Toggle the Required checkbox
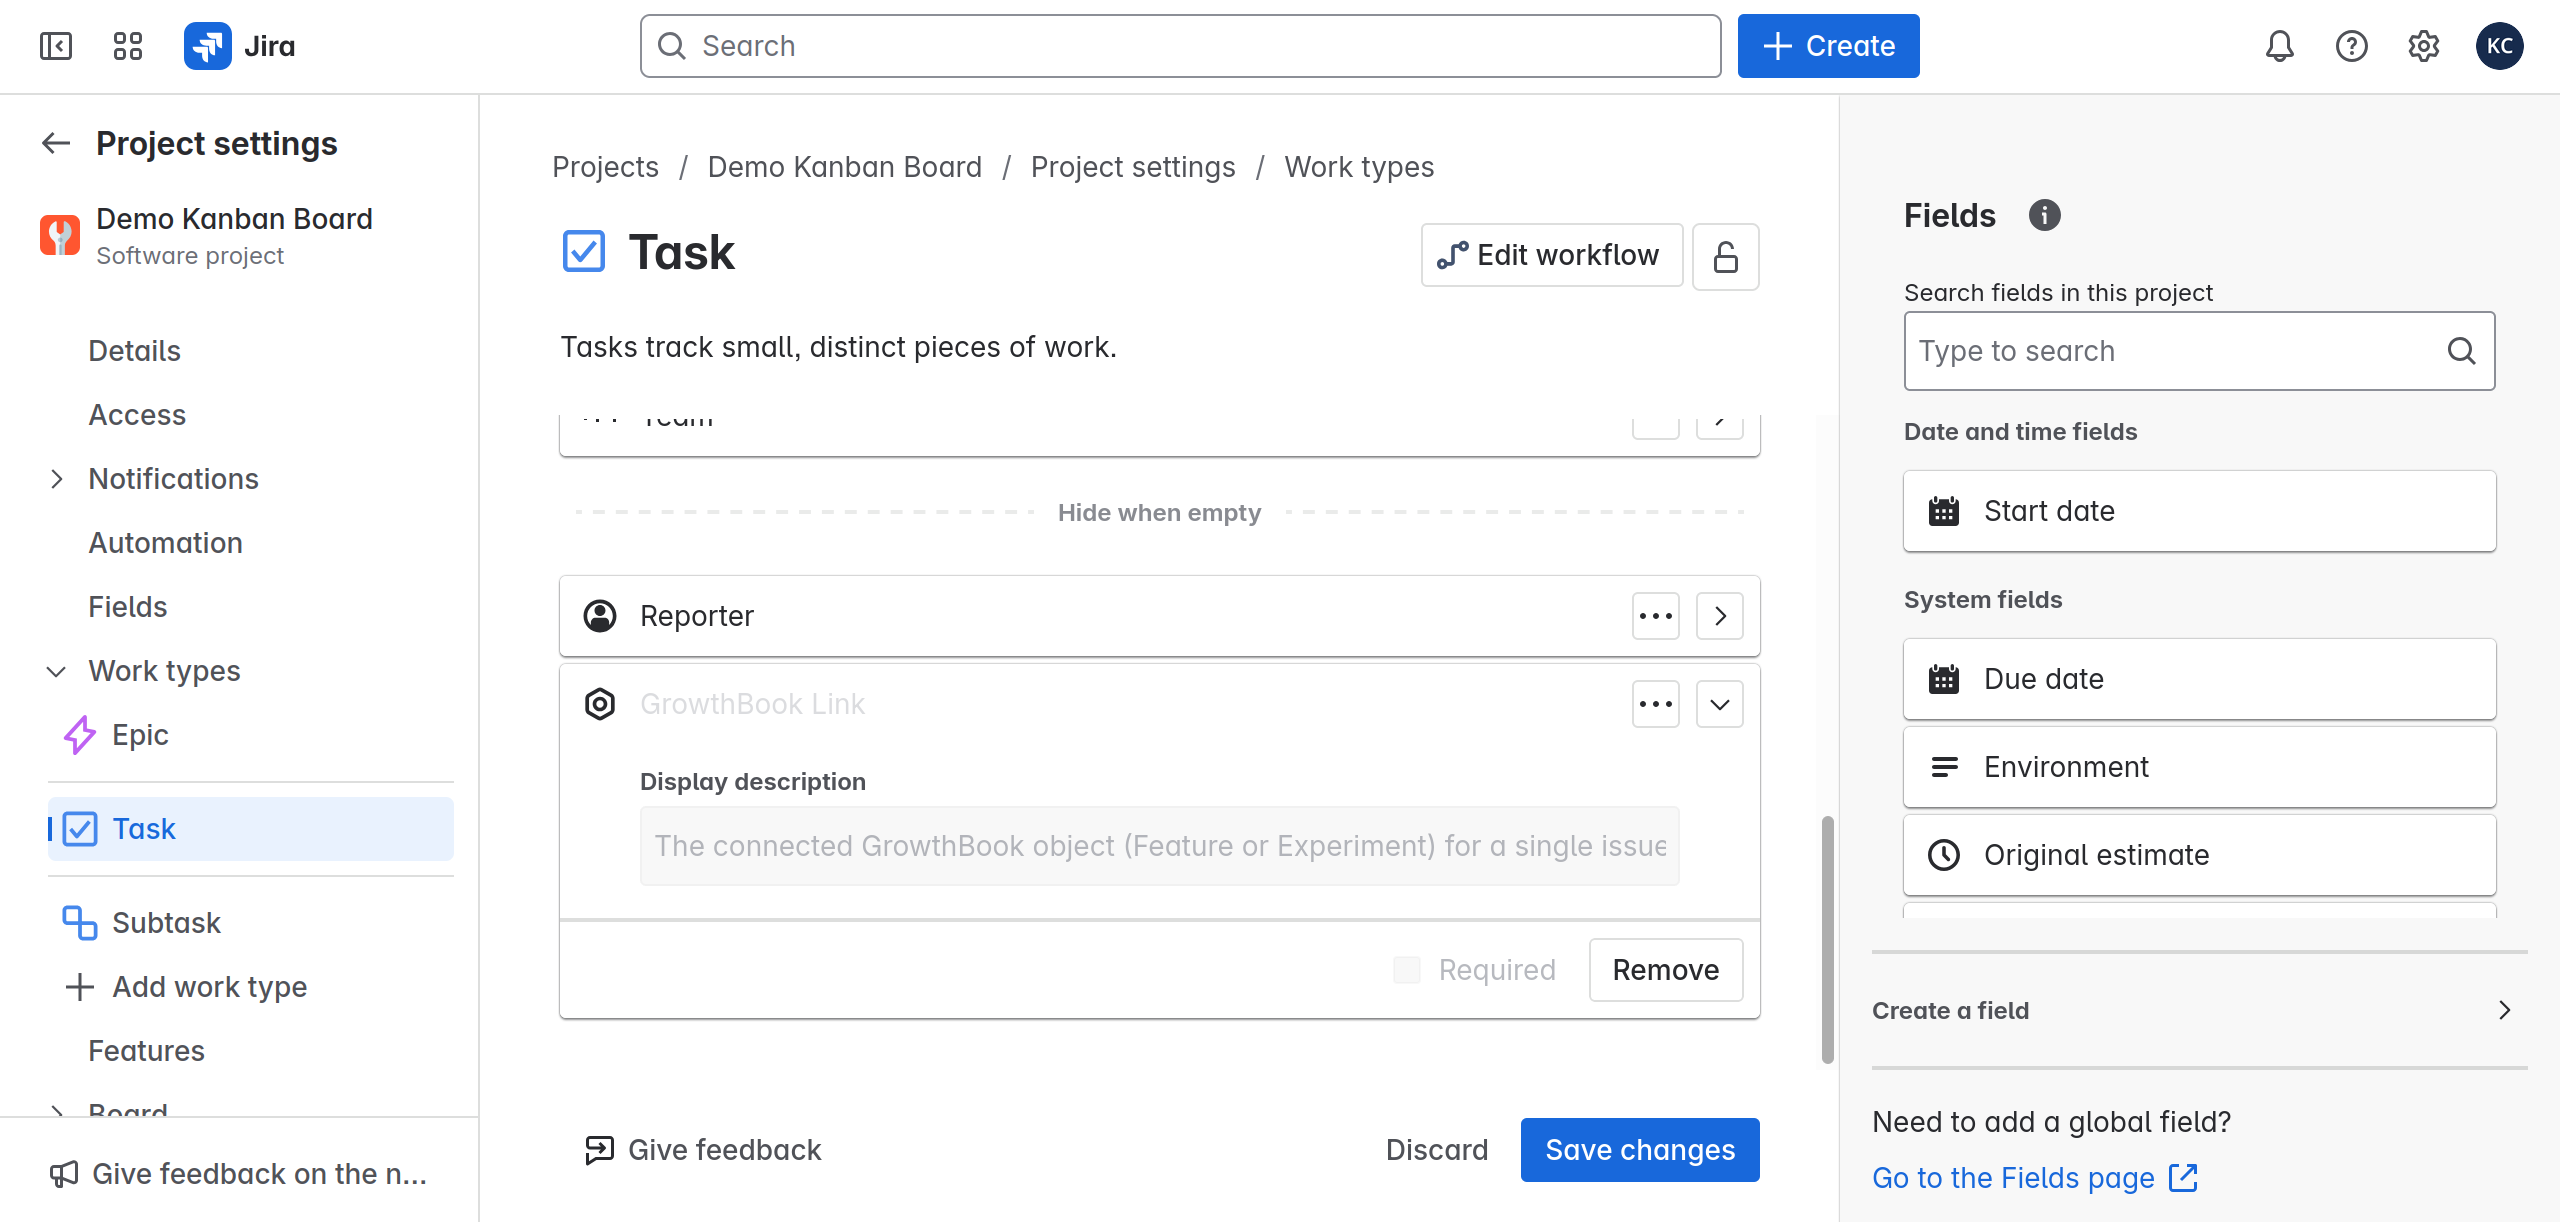2560x1222 pixels. coord(1407,970)
